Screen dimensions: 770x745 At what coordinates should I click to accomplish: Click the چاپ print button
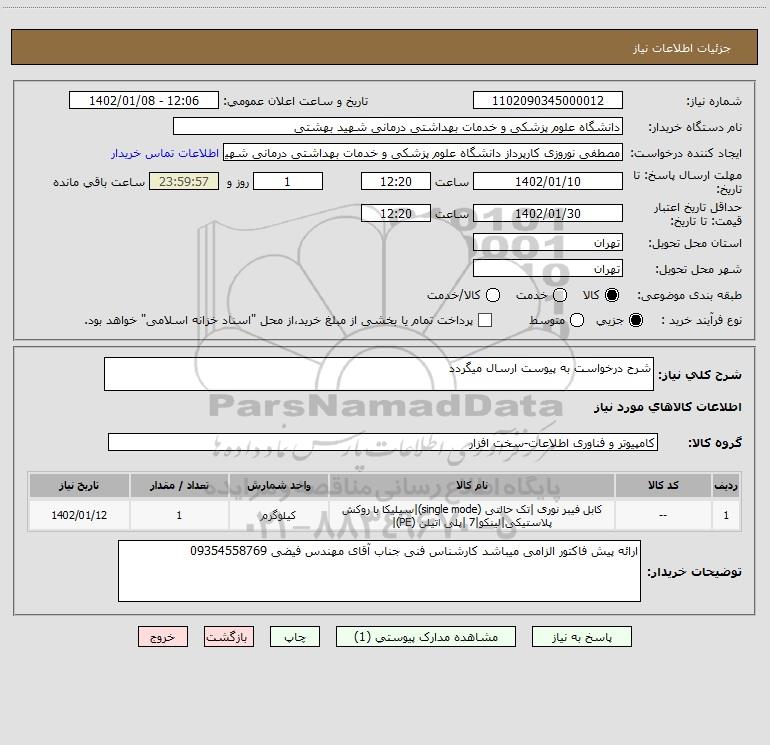[295, 637]
